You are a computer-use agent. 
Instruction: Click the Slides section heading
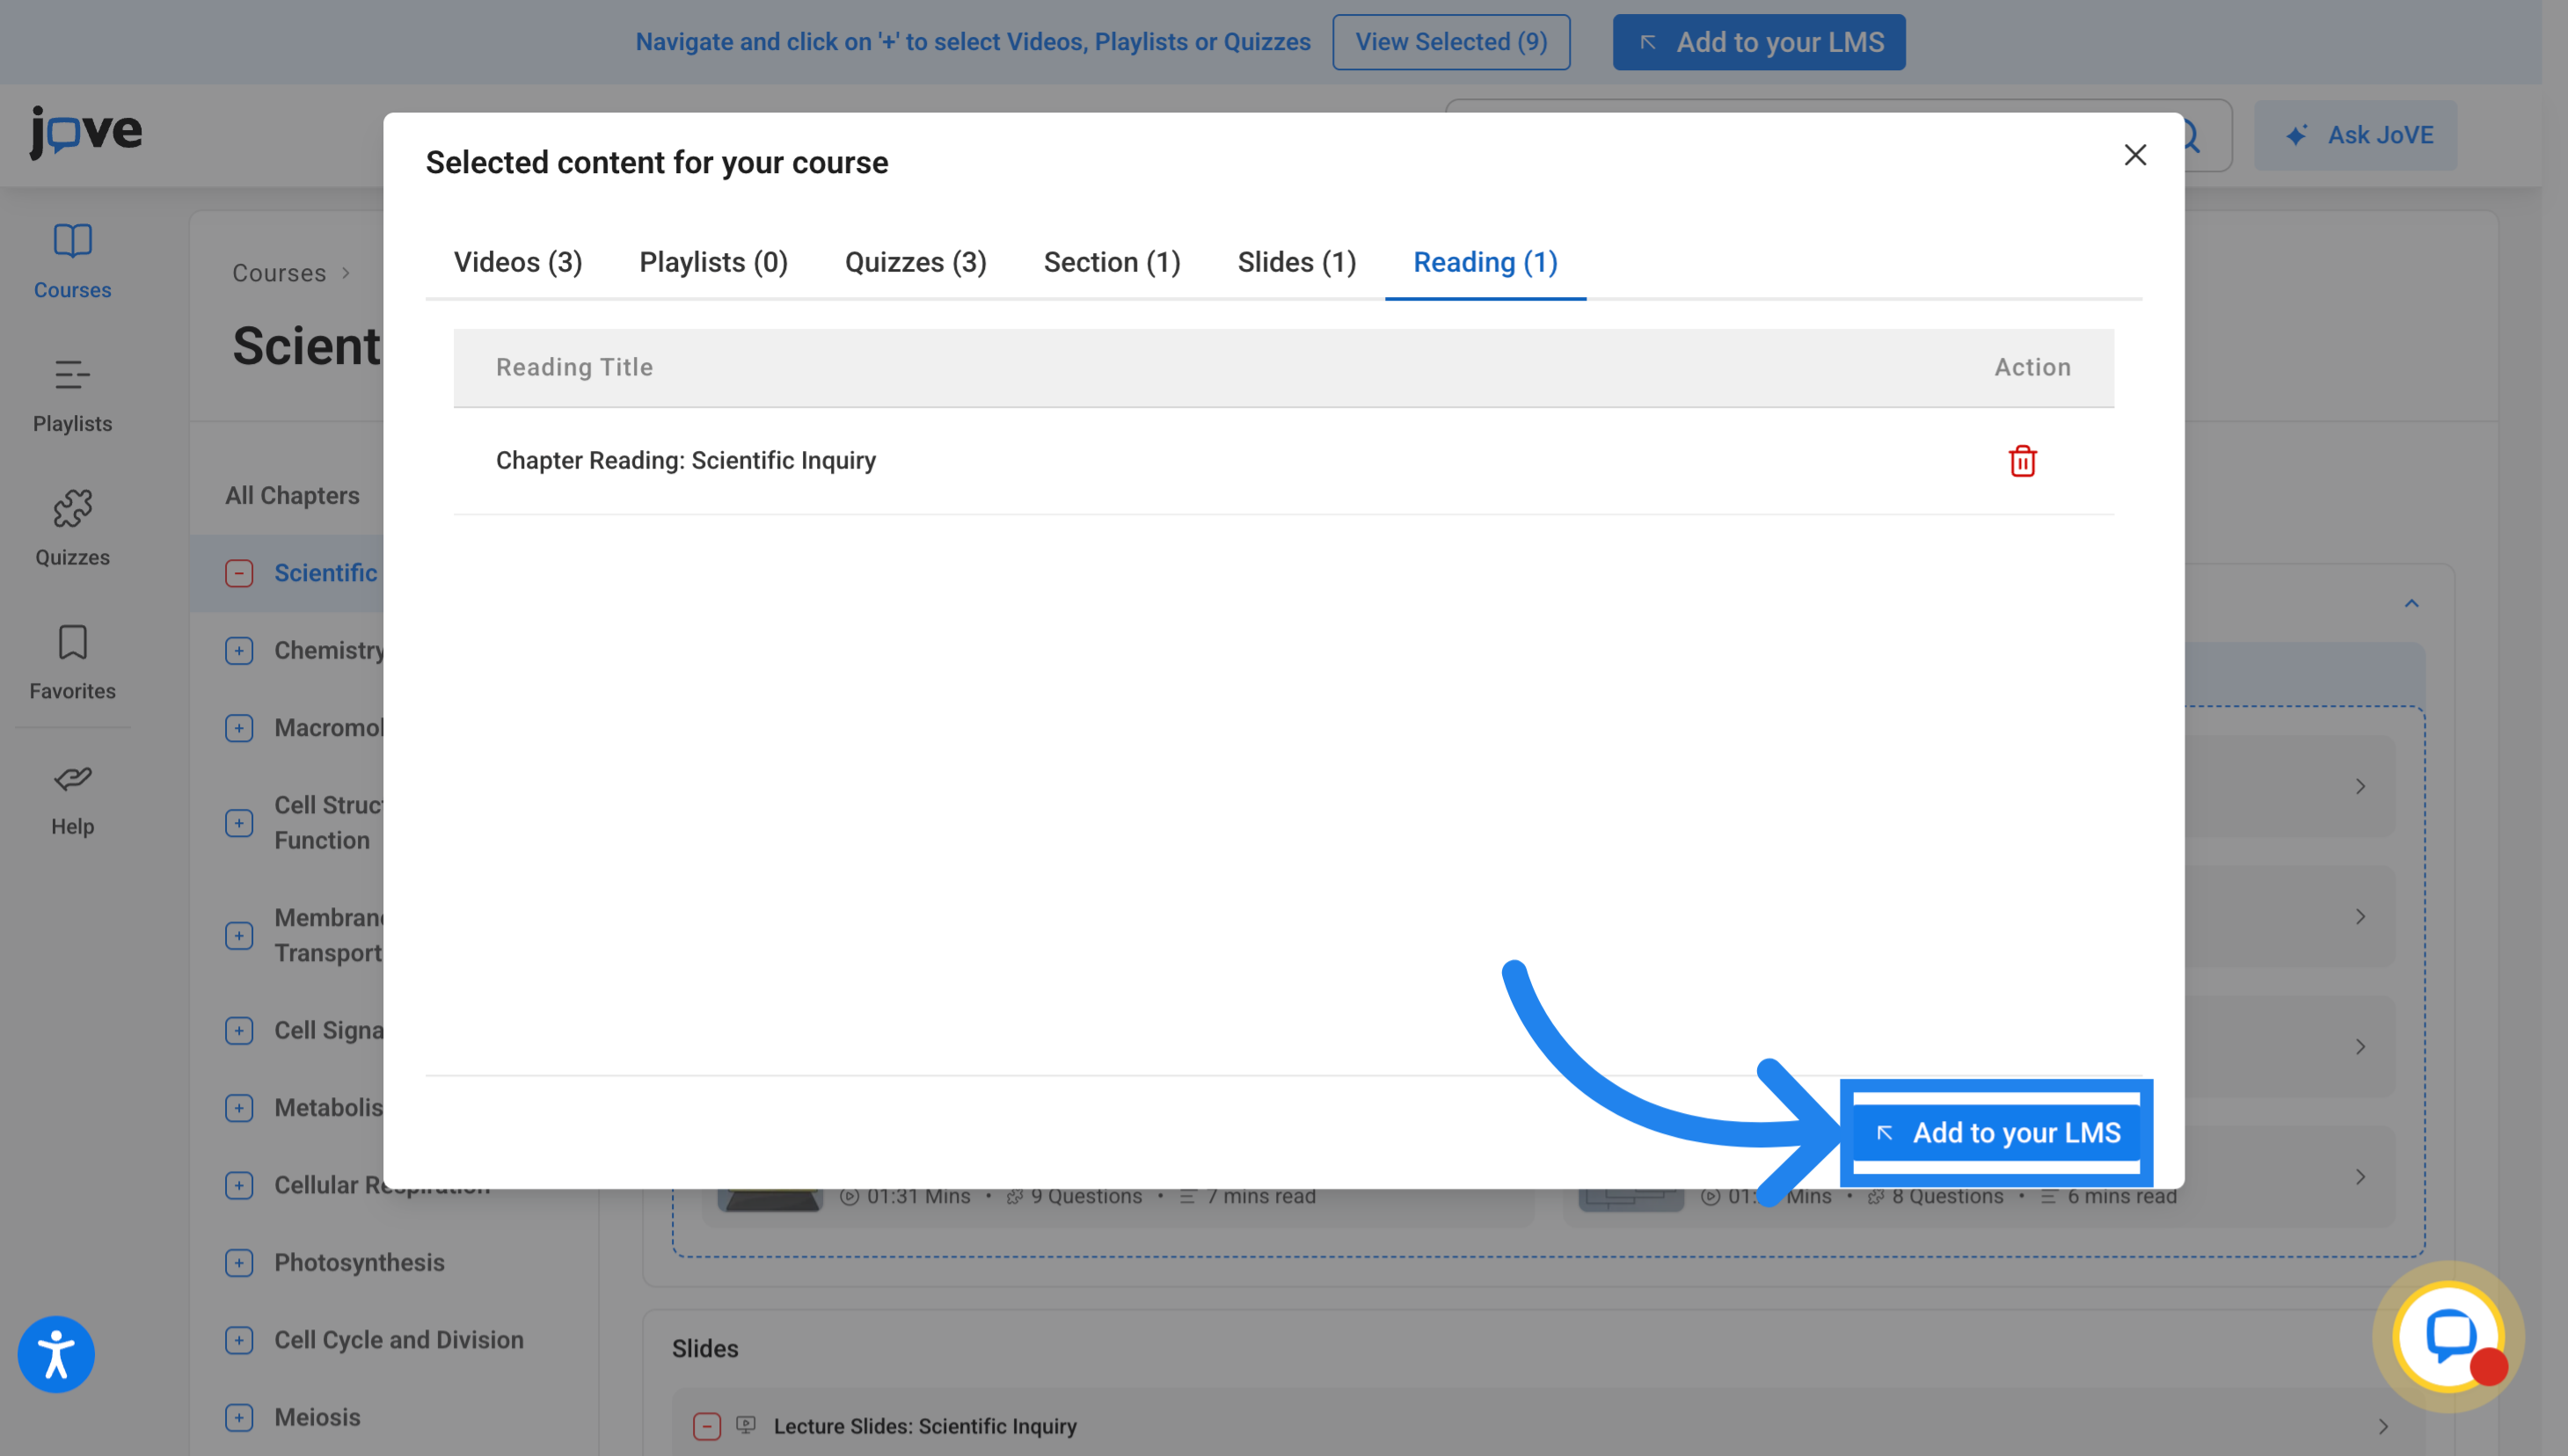pyautogui.click(x=705, y=1349)
